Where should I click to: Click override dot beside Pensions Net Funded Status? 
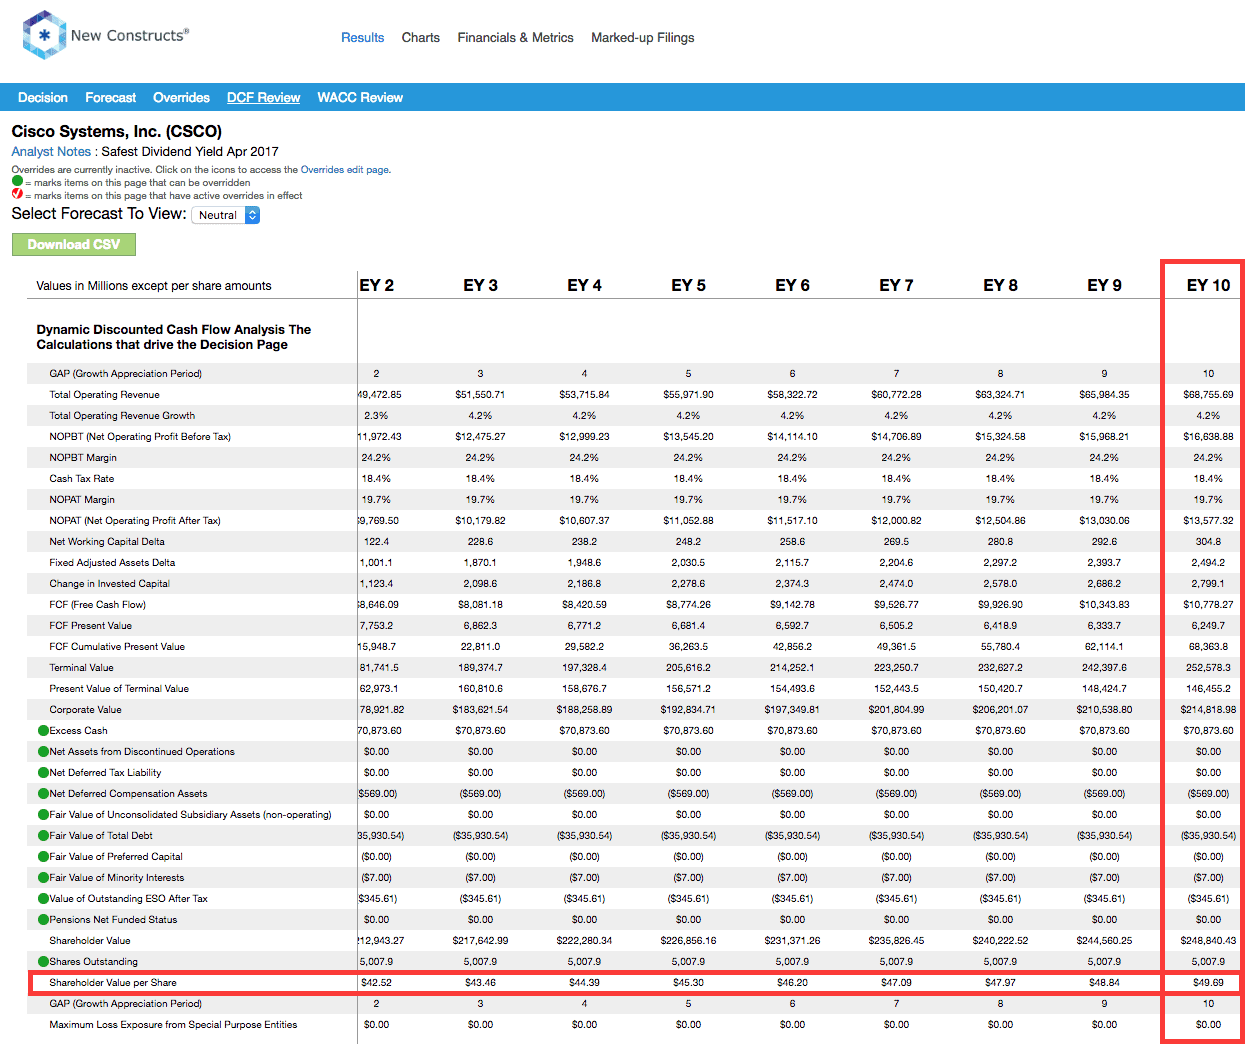(43, 920)
